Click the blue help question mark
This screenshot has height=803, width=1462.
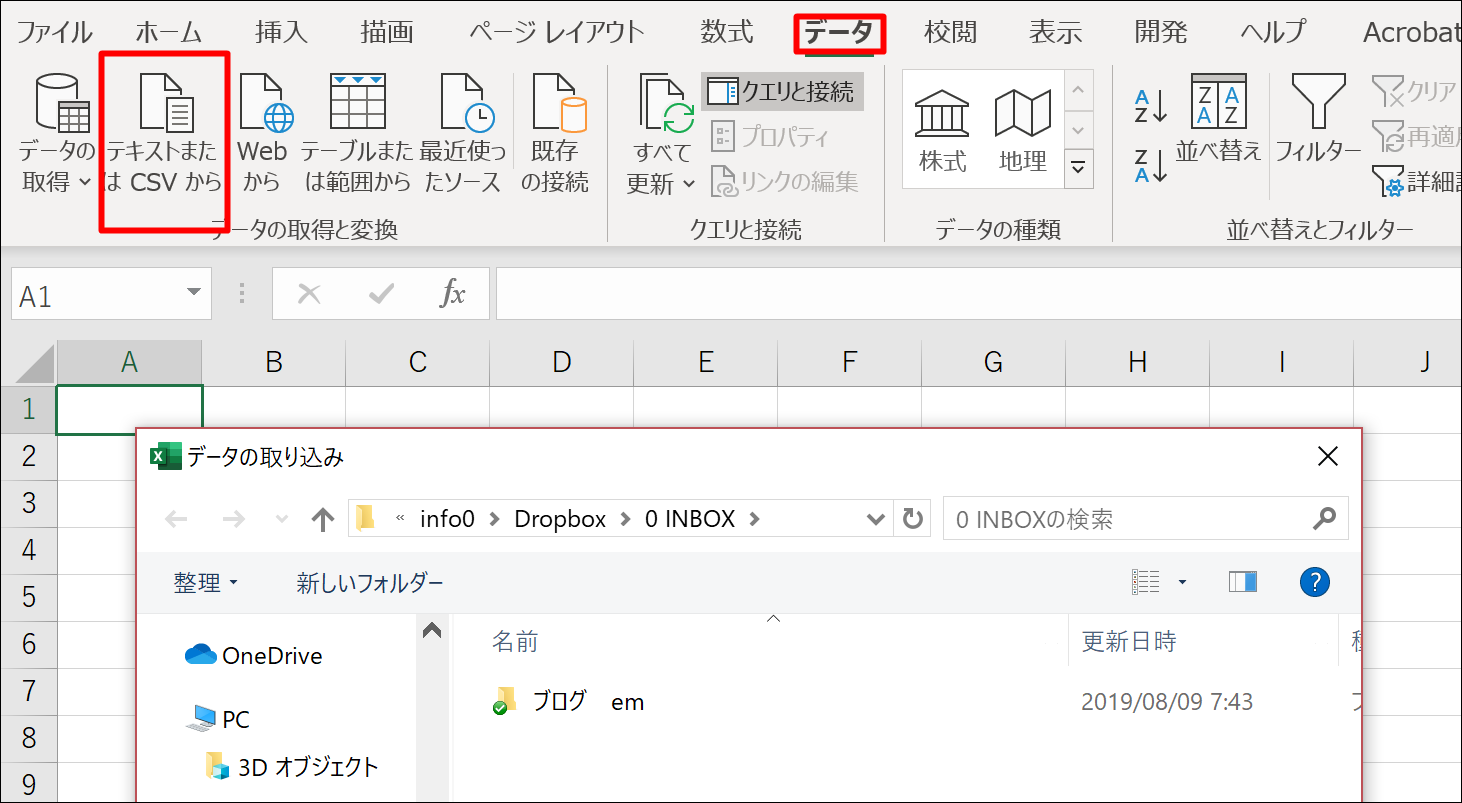[1315, 582]
